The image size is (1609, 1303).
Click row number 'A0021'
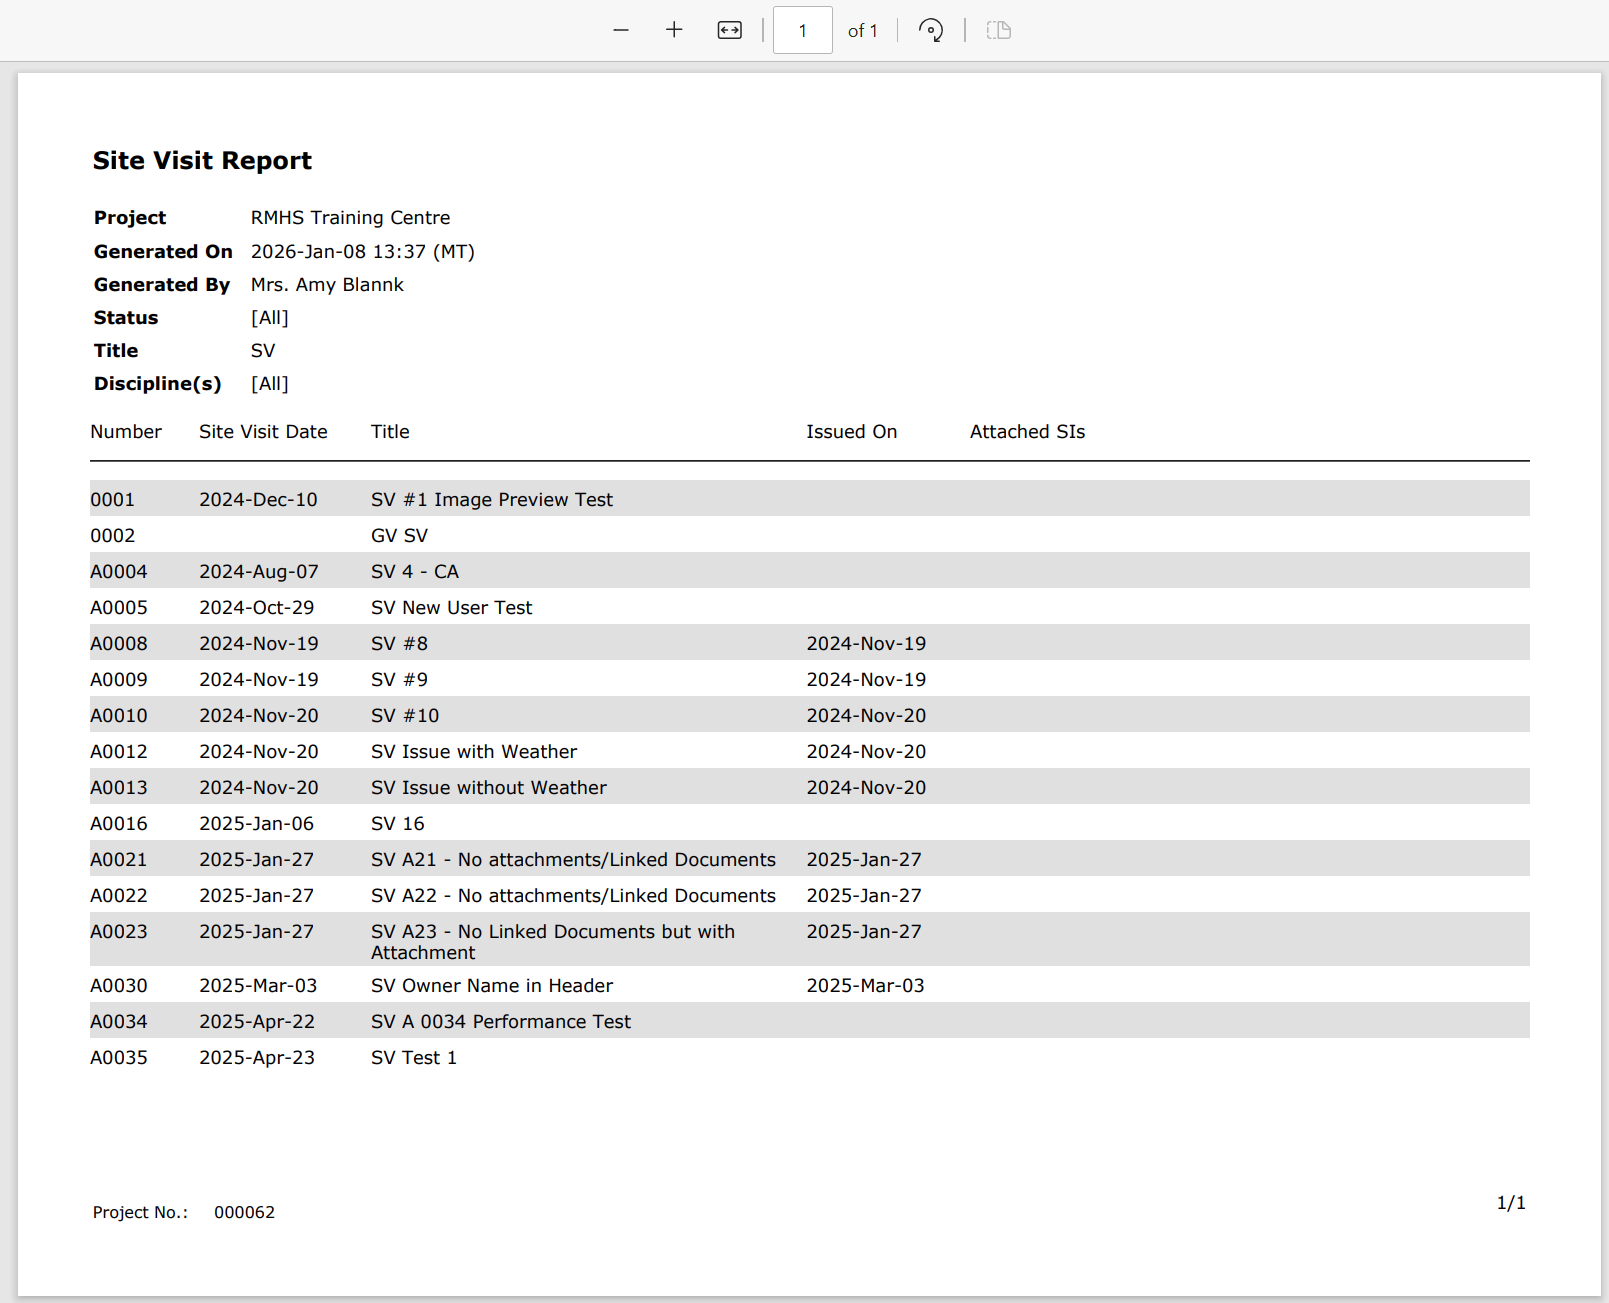[x=119, y=860]
